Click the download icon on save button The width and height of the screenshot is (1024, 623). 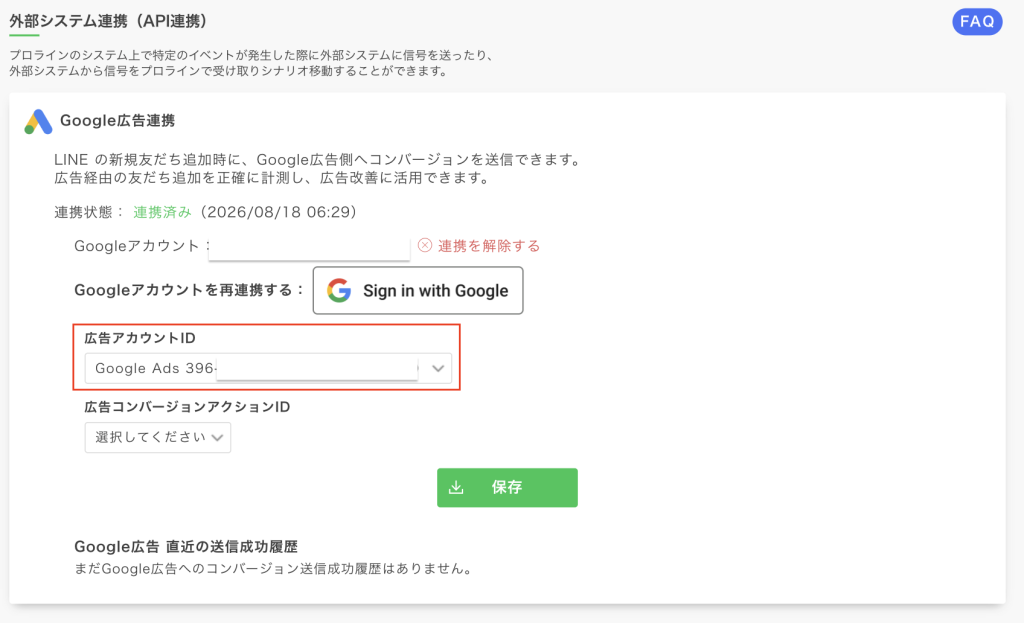[x=456, y=488]
